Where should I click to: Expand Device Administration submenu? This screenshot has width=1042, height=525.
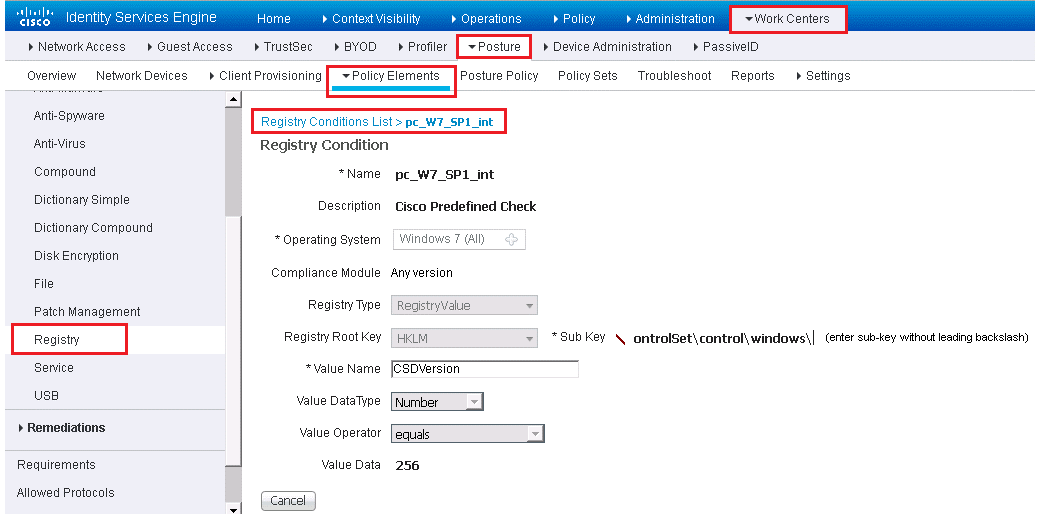point(607,47)
